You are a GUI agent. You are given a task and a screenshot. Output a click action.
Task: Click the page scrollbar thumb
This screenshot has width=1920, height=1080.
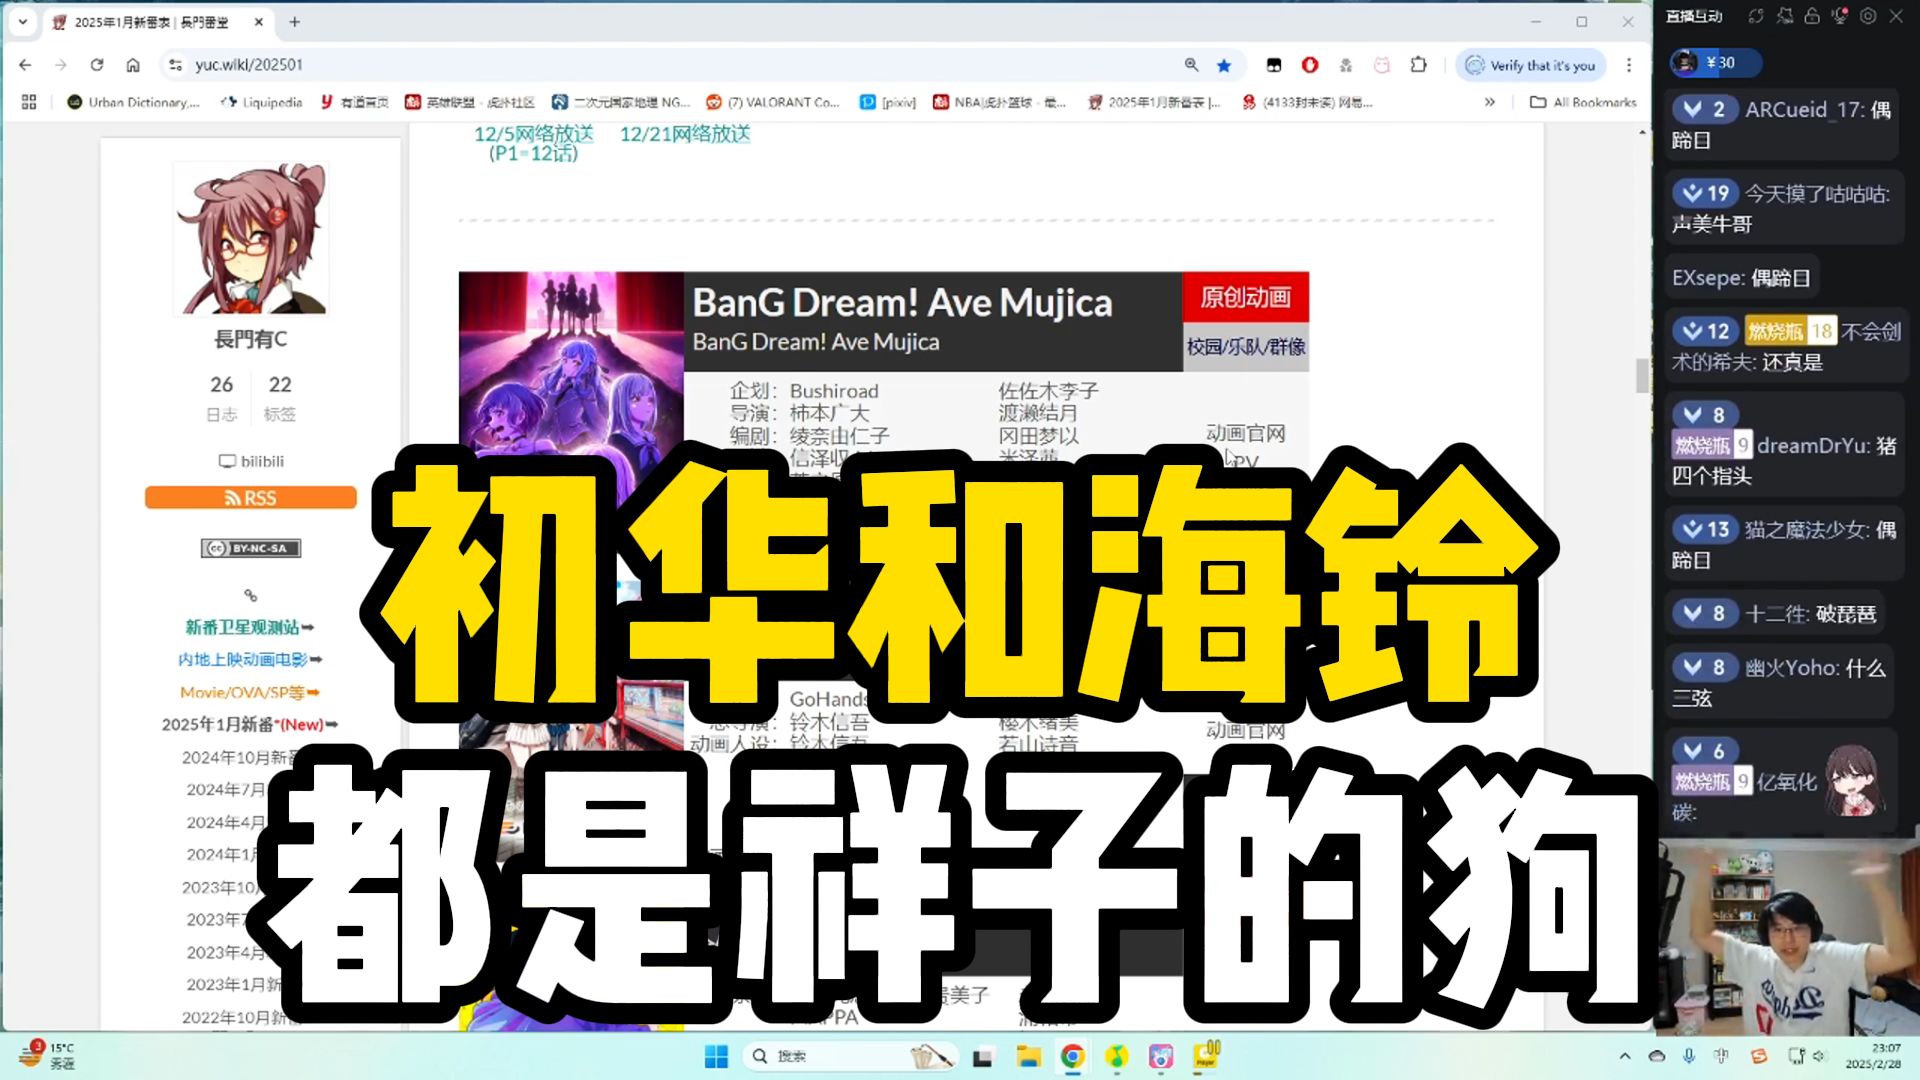click(x=1642, y=376)
